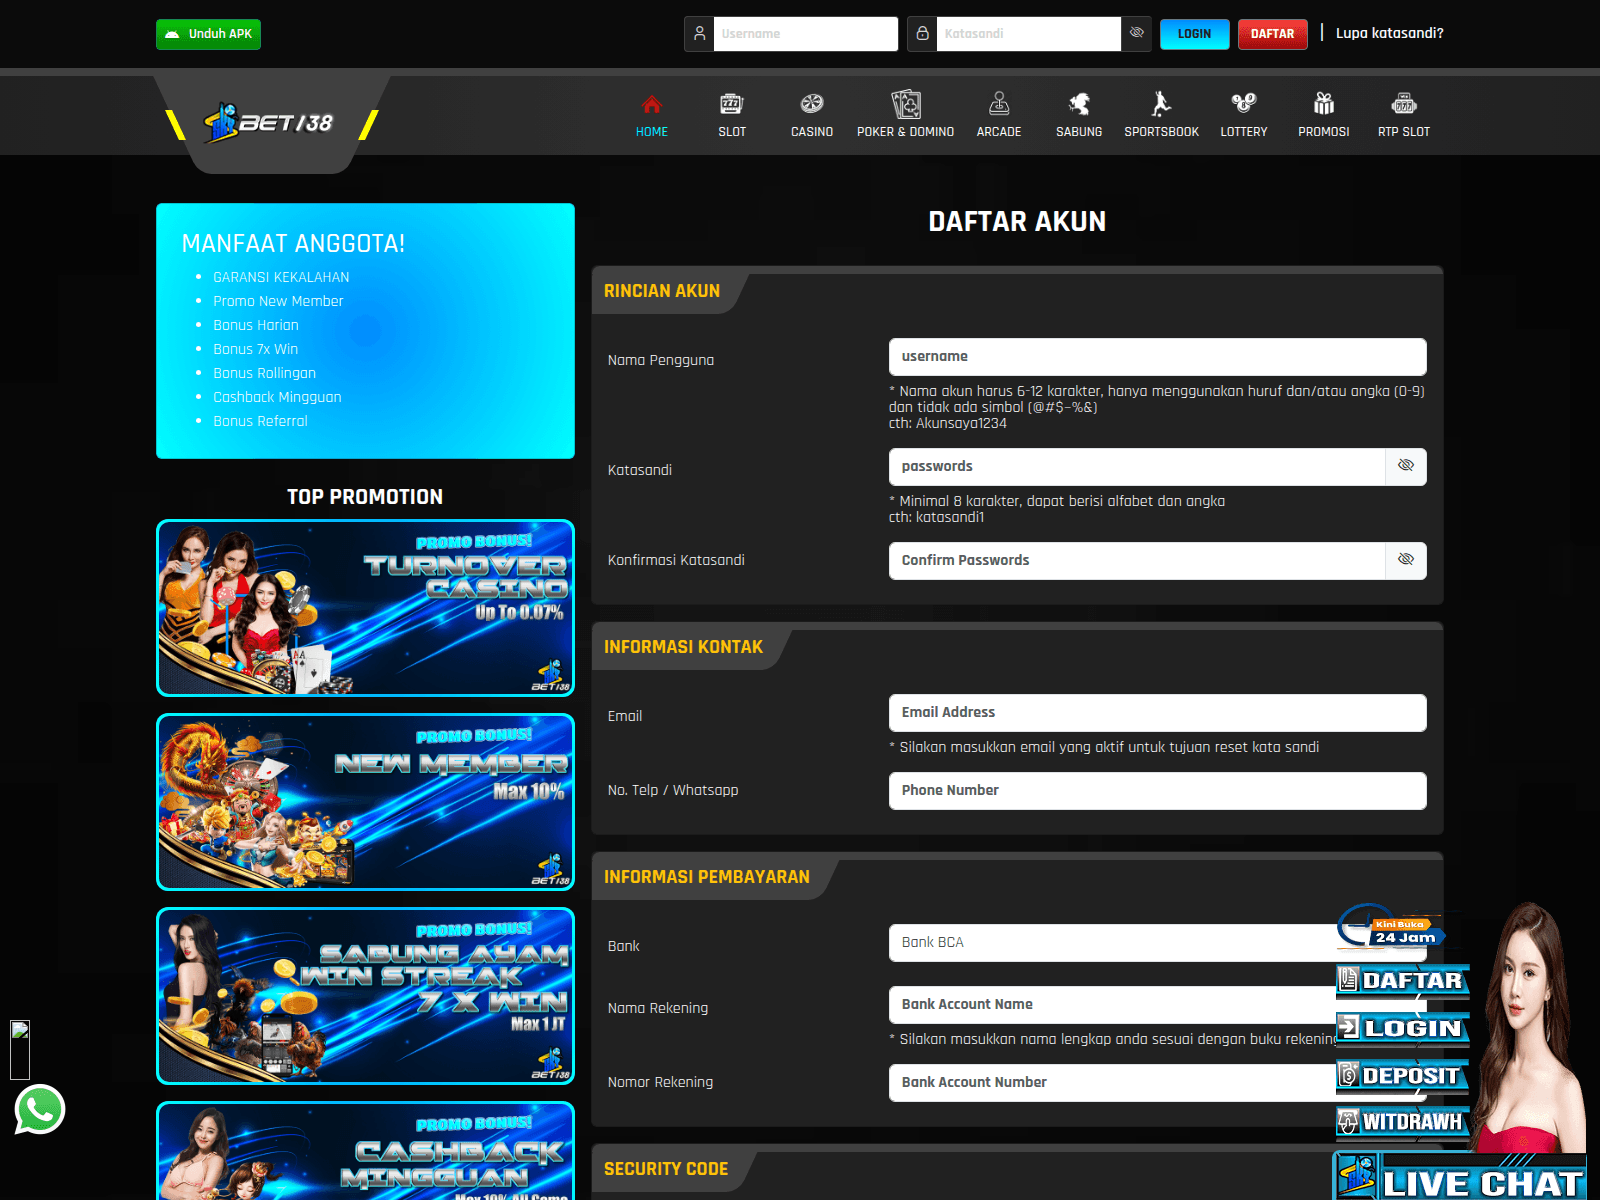Focus the Phone Number field
The height and width of the screenshot is (1200, 1600).
[1157, 790]
